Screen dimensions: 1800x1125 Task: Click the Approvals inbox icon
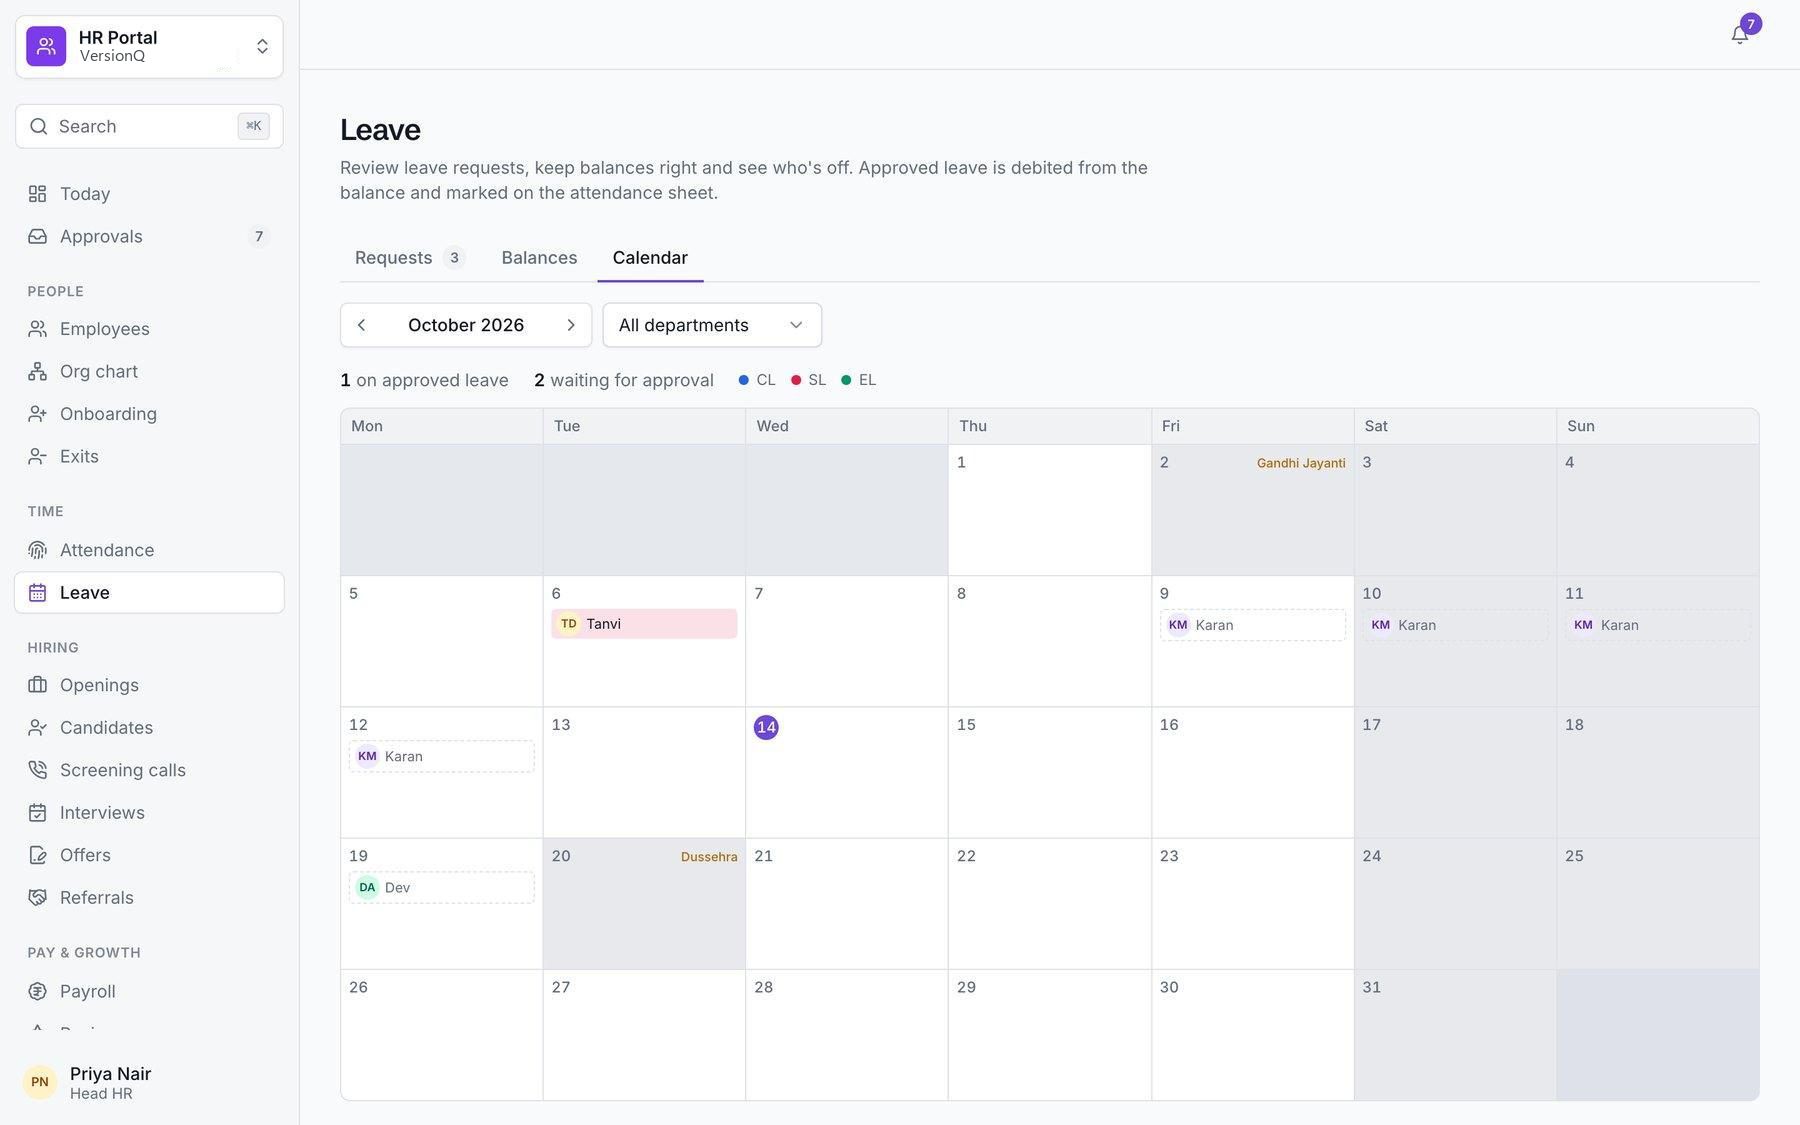[x=38, y=236]
